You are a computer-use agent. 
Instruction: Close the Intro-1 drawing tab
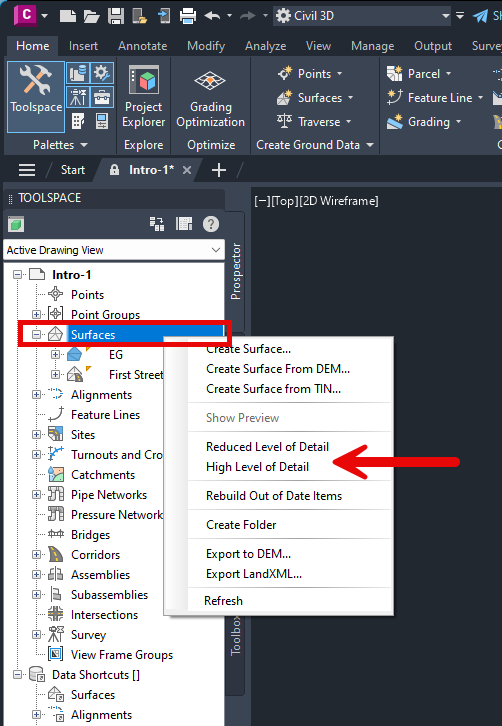click(187, 170)
